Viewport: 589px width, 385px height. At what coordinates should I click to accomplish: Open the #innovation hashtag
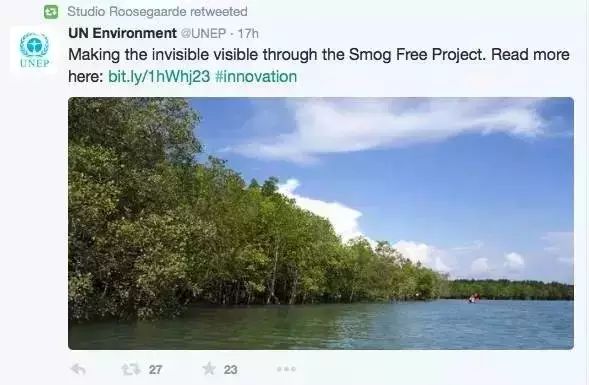pos(256,77)
